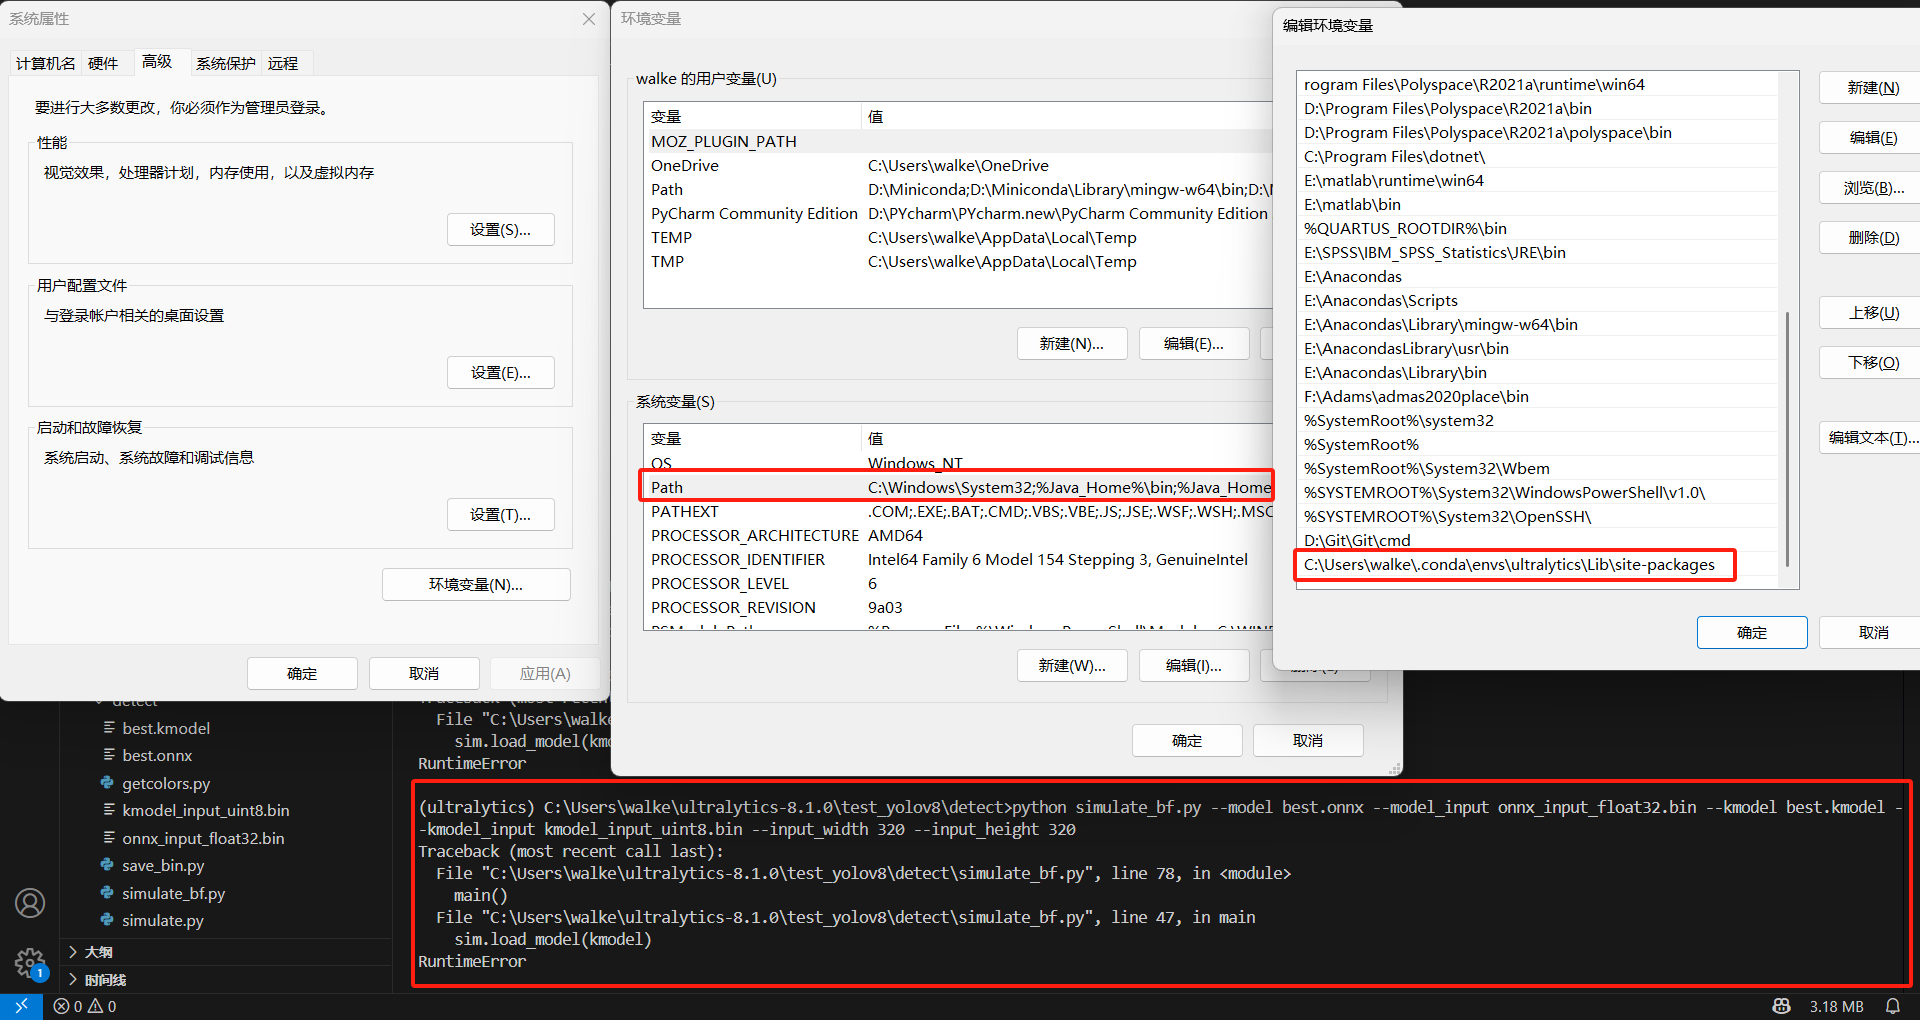Click the Python icon beside save_bin.py
This screenshot has height=1020, width=1920.
click(107, 865)
